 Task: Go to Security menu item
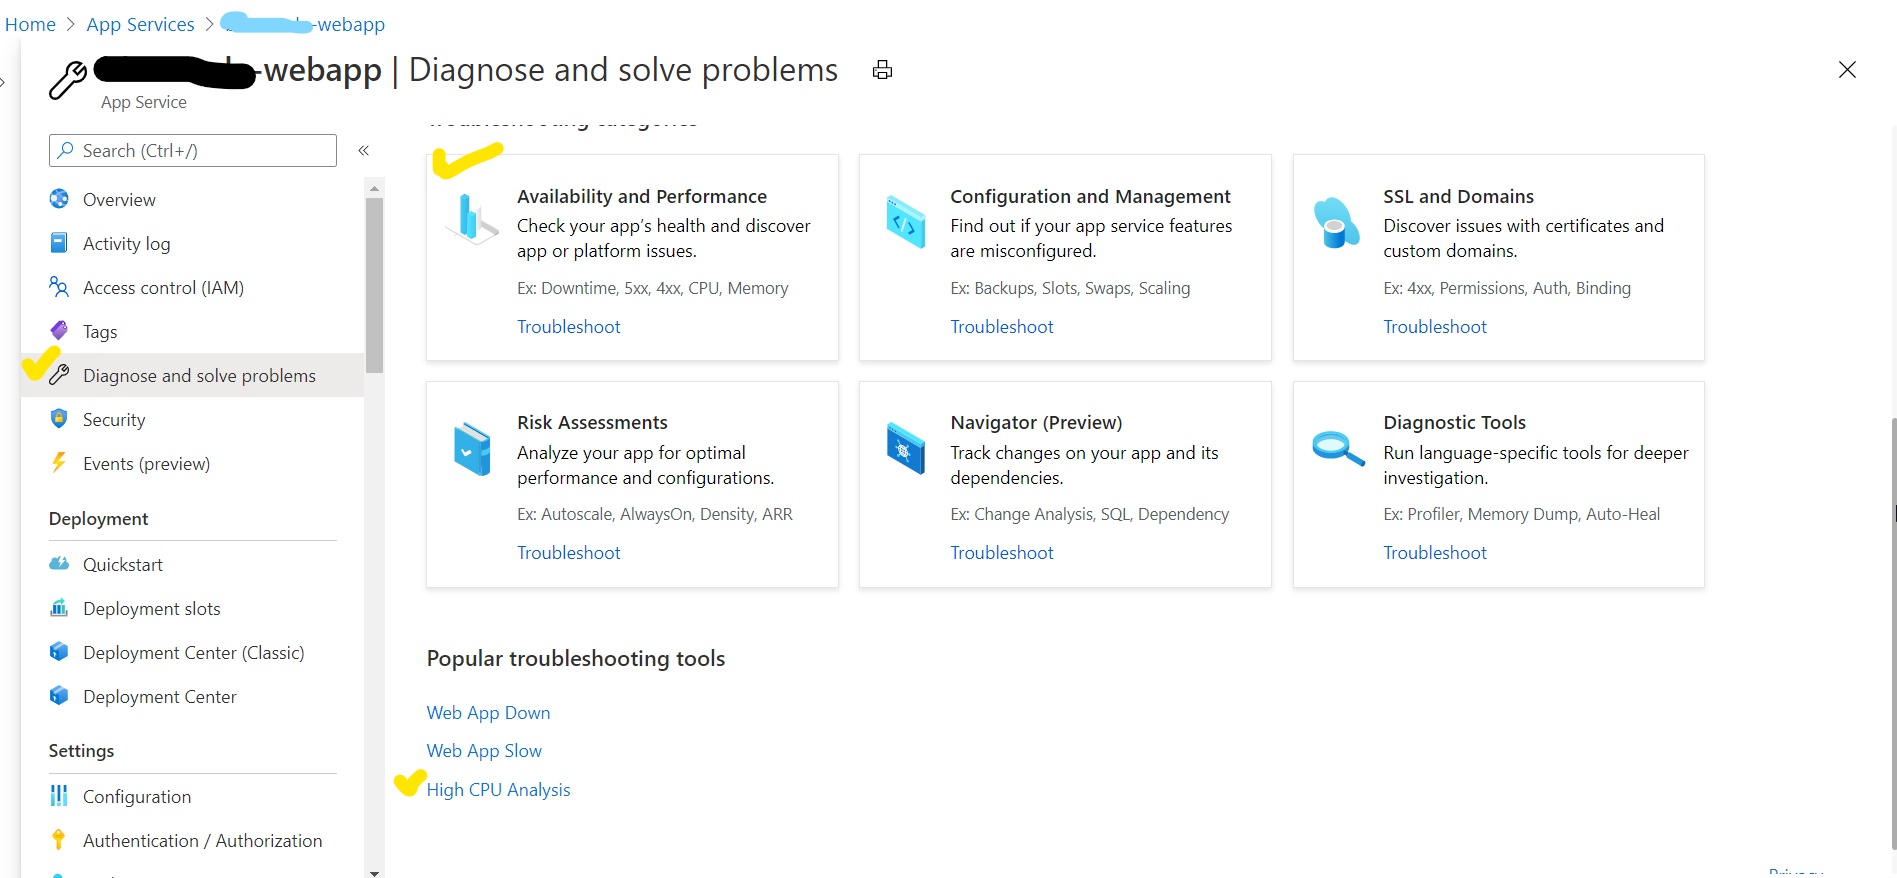click(114, 419)
